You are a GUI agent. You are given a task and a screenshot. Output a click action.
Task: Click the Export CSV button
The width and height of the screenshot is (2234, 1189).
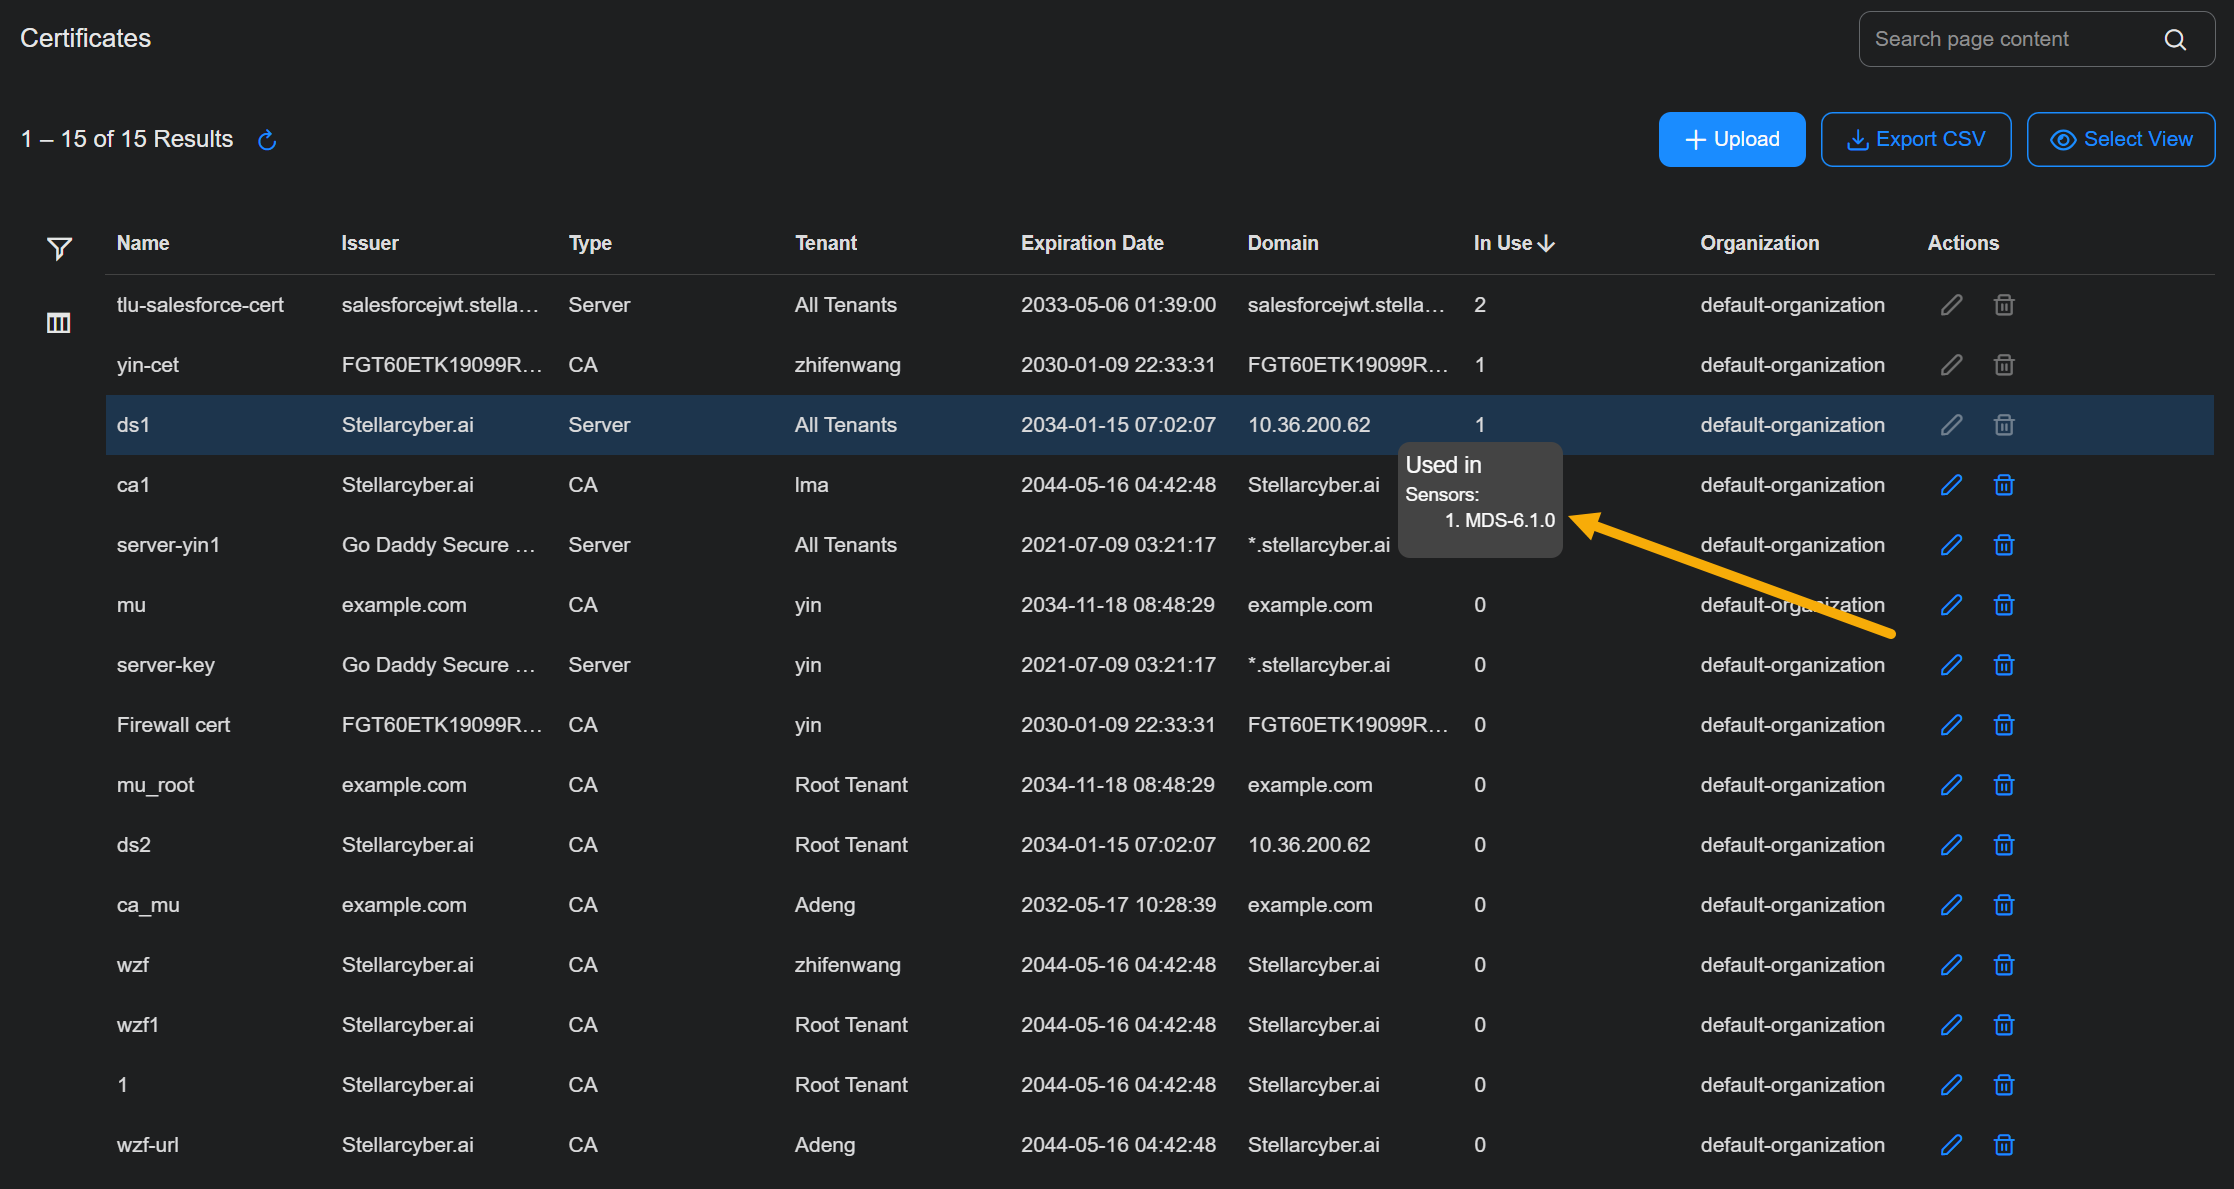(1915, 139)
